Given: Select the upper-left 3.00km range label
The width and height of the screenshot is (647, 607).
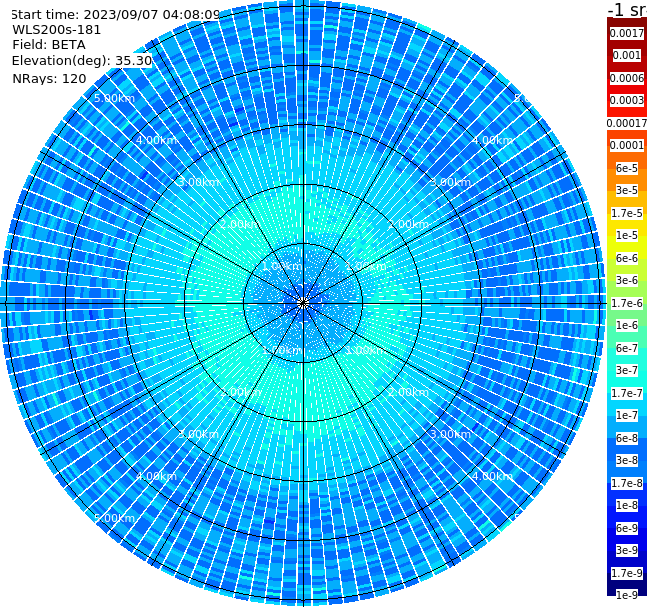Looking at the screenshot, I should (198, 182).
